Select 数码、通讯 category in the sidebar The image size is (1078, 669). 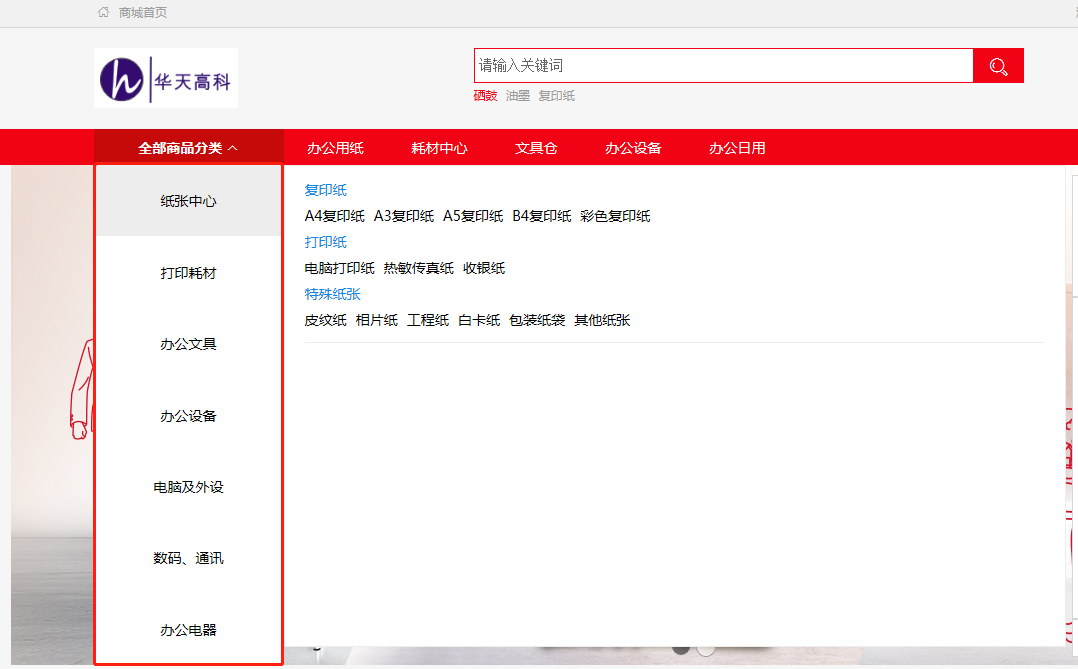click(x=188, y=558)
